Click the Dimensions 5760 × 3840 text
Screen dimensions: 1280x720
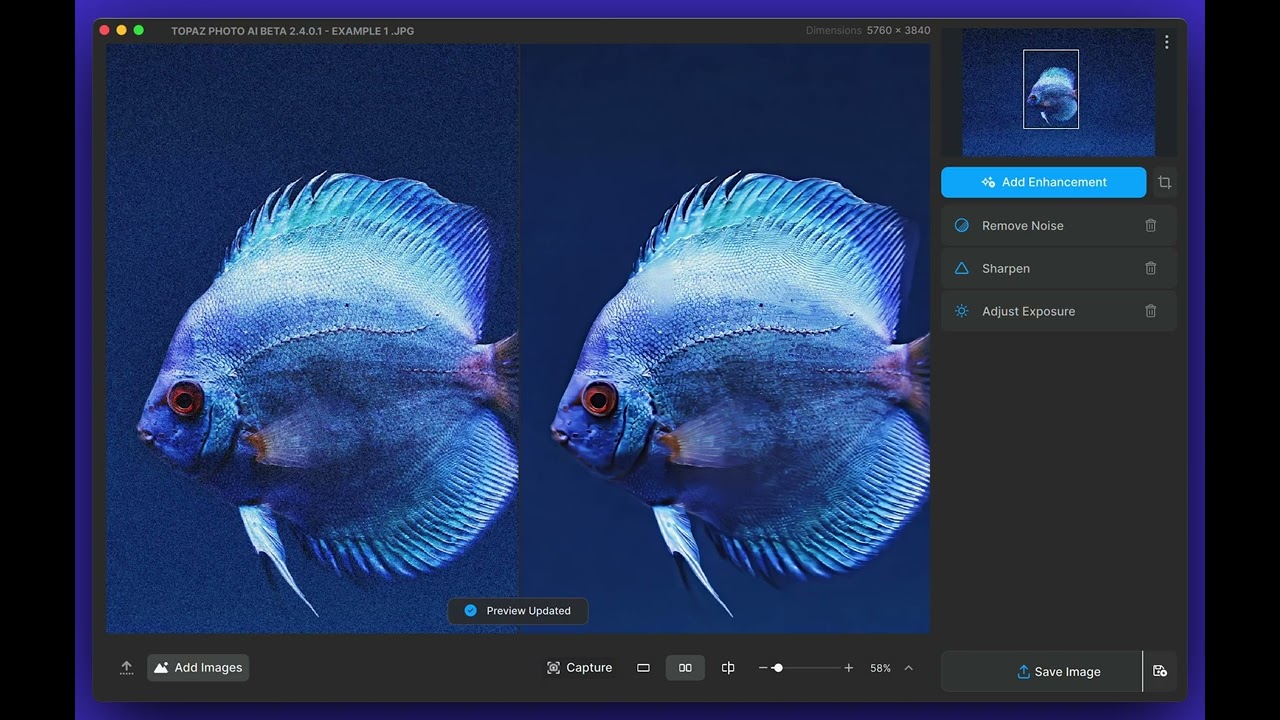pyautogui.click(x=868, y=31)
